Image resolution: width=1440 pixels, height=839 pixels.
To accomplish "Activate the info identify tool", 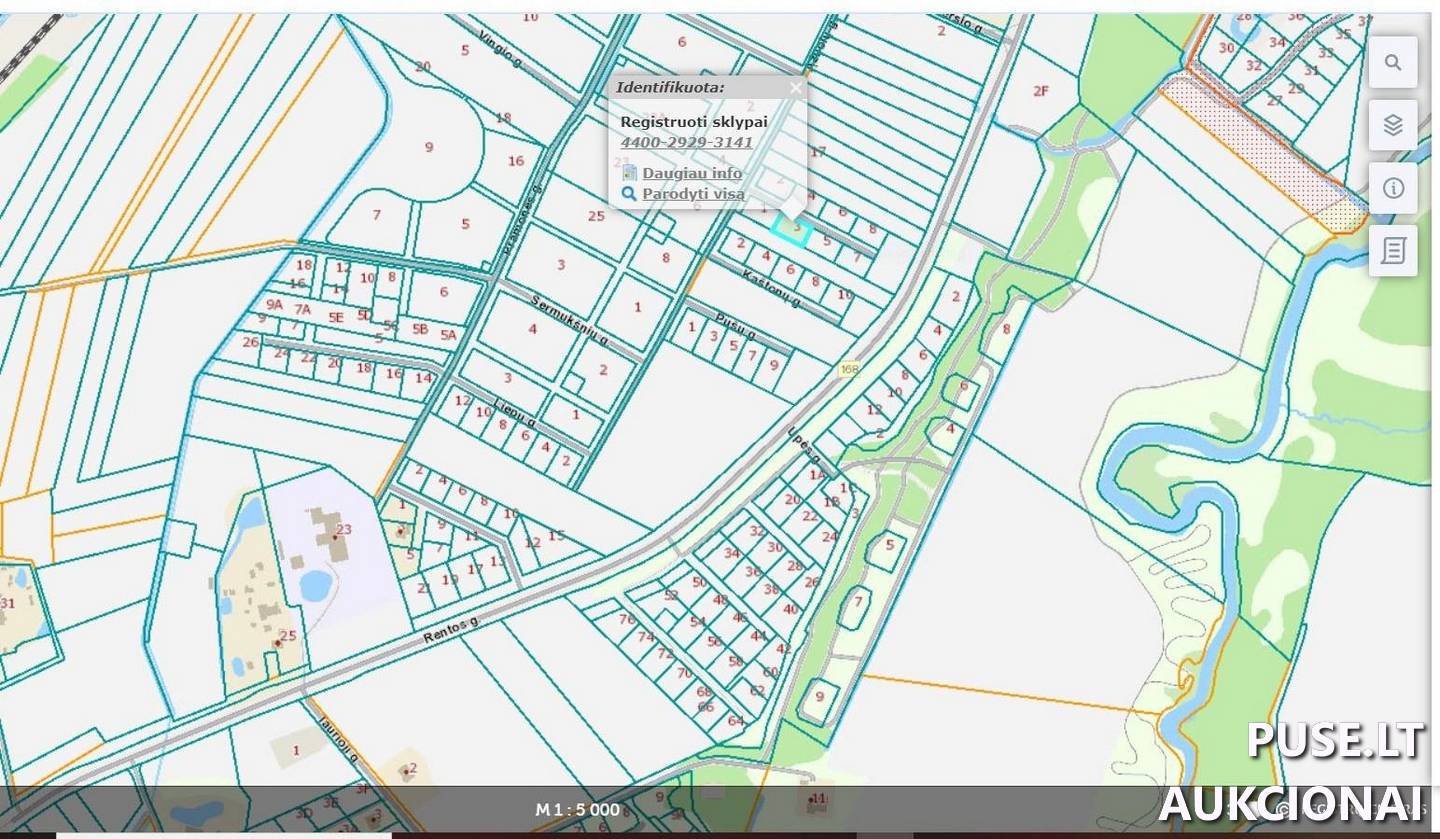I will (1393, 188).
